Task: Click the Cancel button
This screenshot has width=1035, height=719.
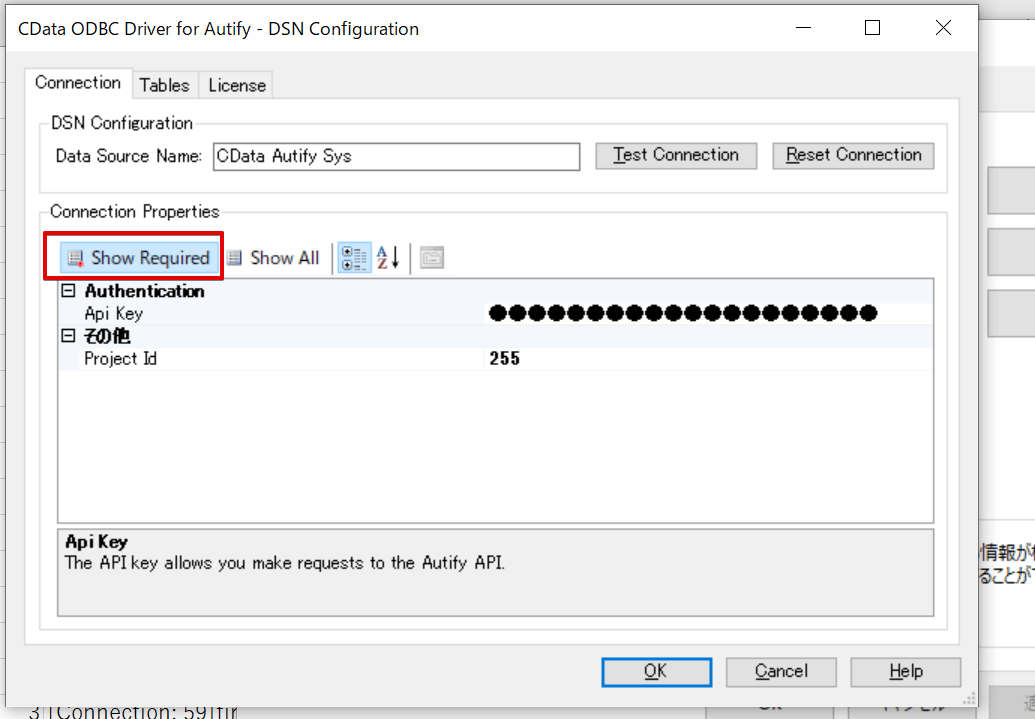Action: click(781, 671)
